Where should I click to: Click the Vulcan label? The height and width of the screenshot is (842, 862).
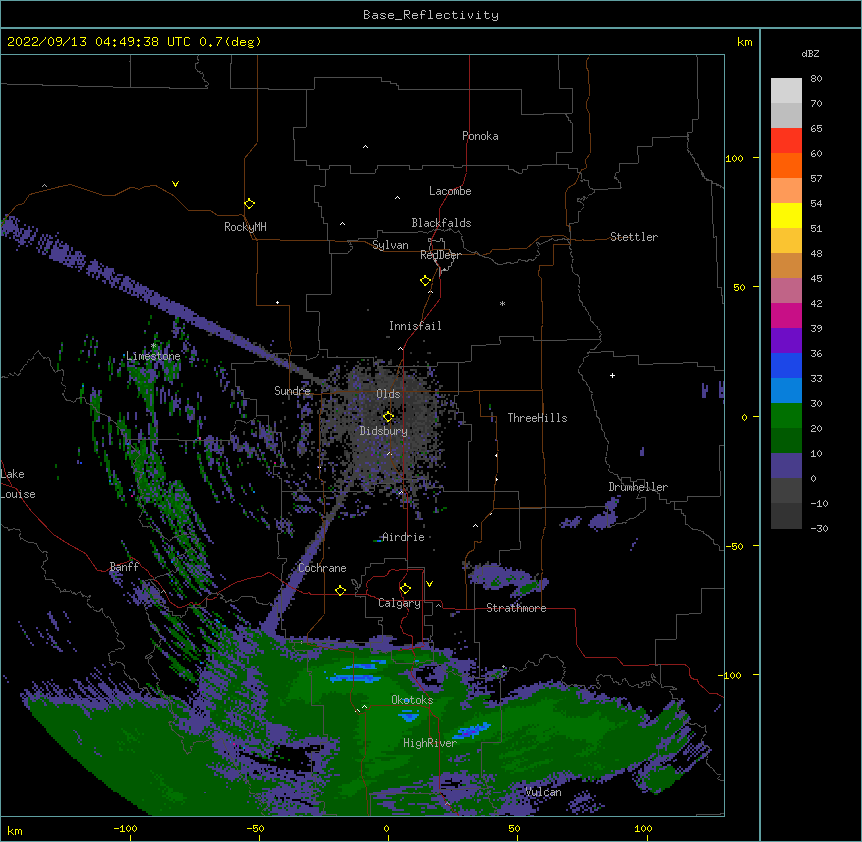tap(543, 792)
